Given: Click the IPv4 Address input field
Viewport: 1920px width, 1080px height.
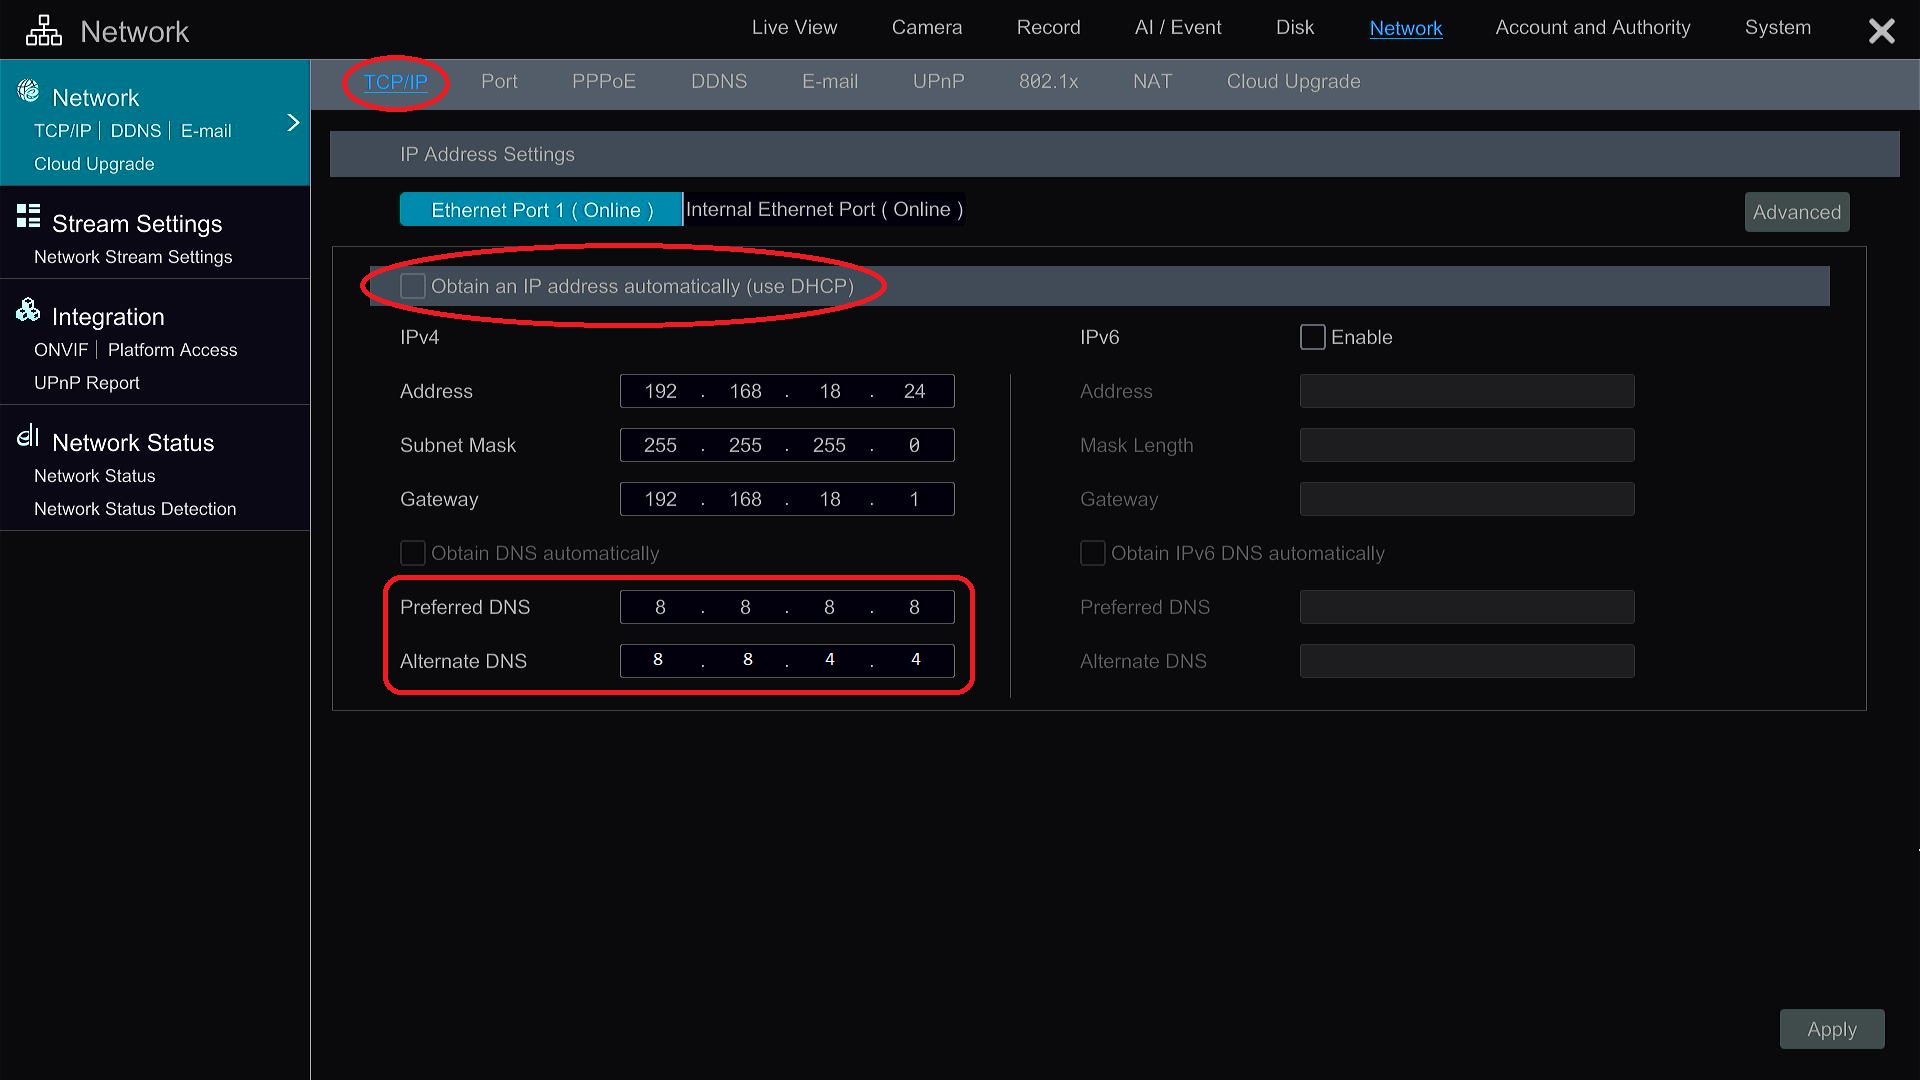Looking at the screenshot, I should tap(787, 391).
